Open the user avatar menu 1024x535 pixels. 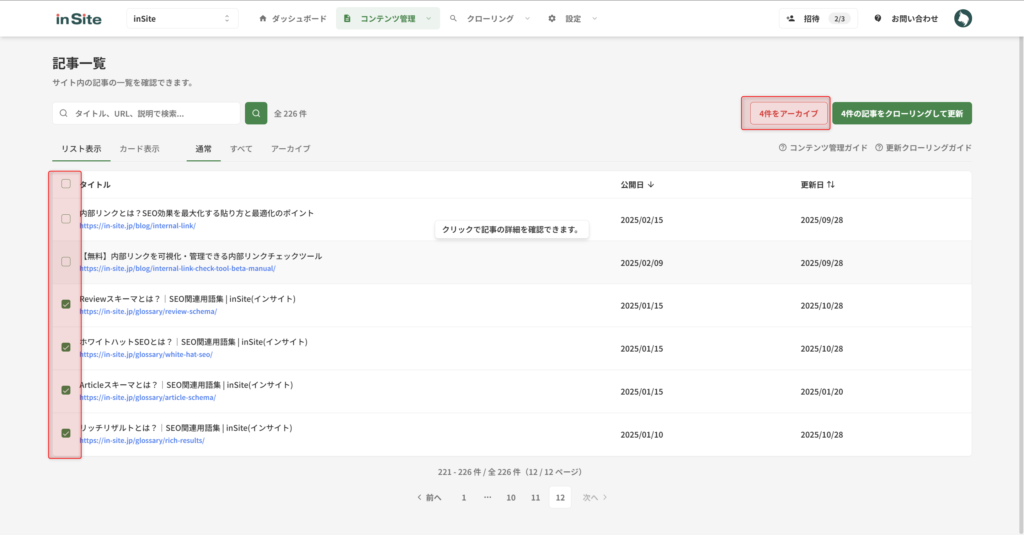(963, 18)
